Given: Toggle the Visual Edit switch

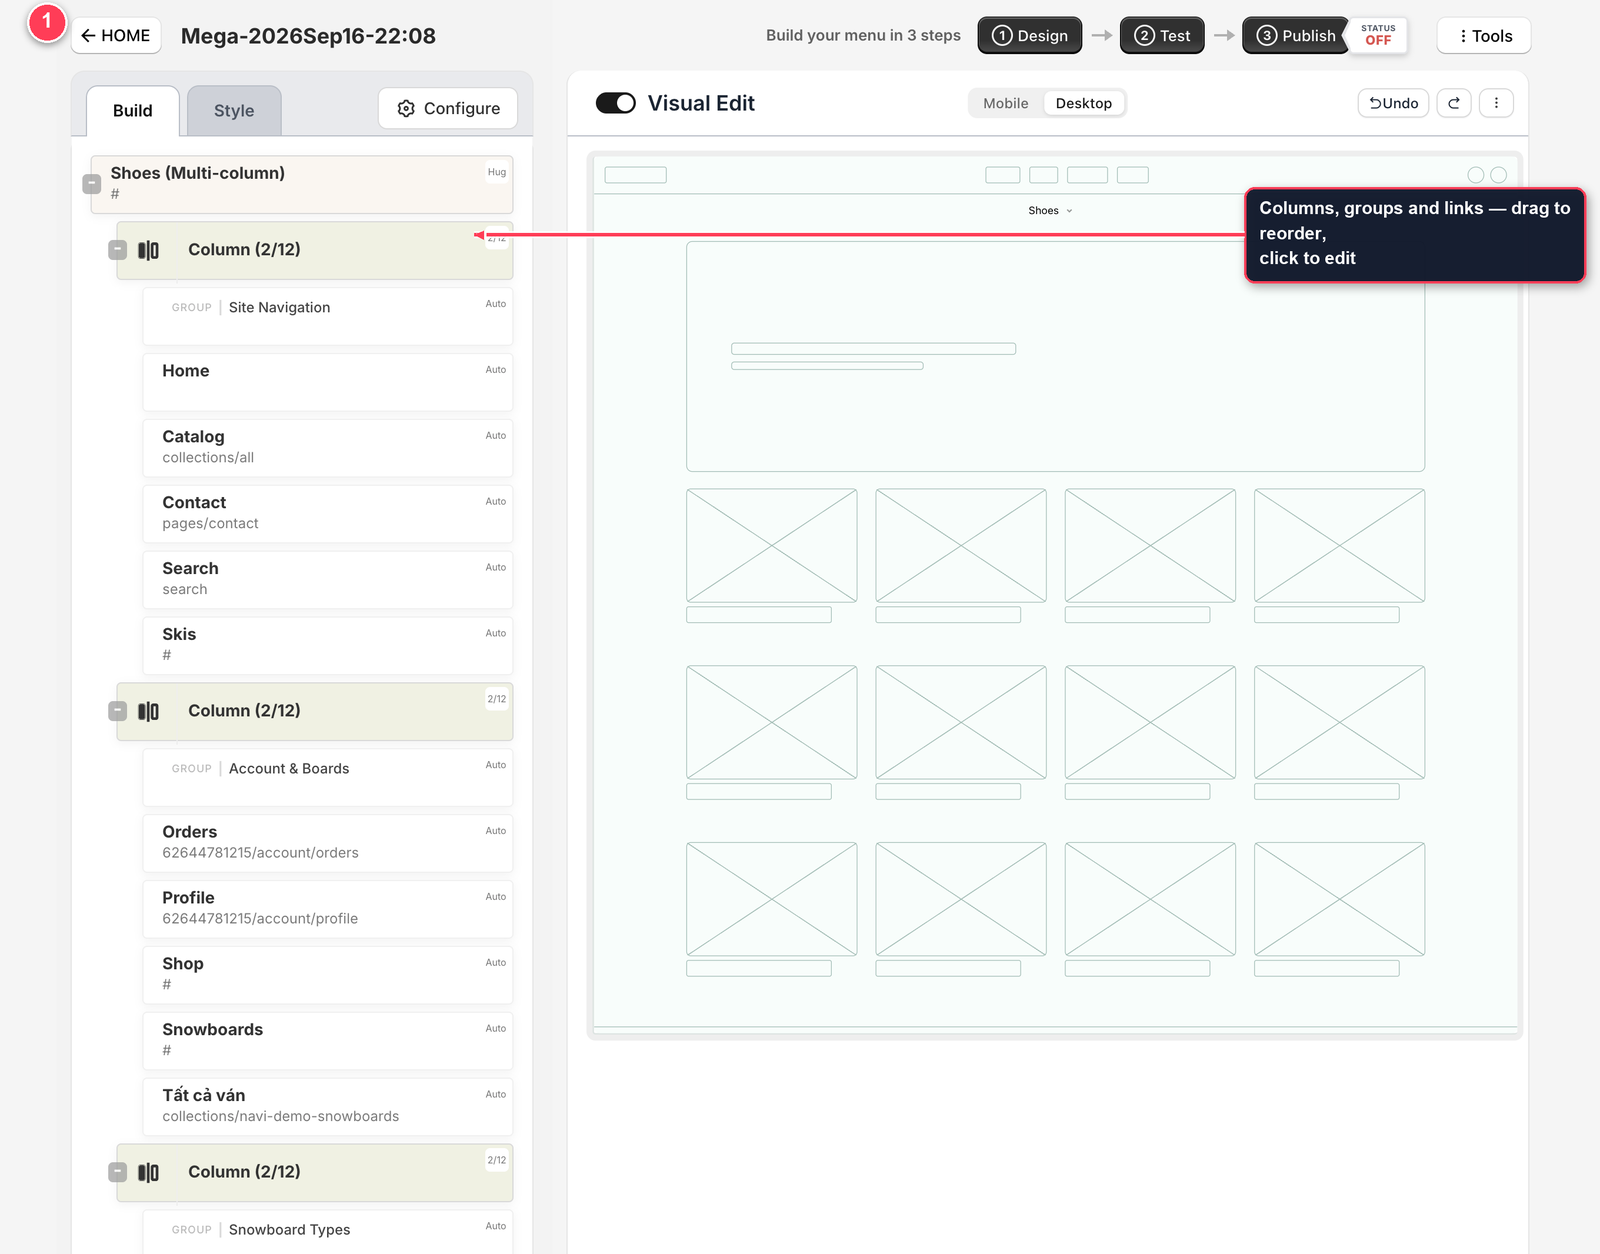Looking at the screenshot, I should coord(616,103).
